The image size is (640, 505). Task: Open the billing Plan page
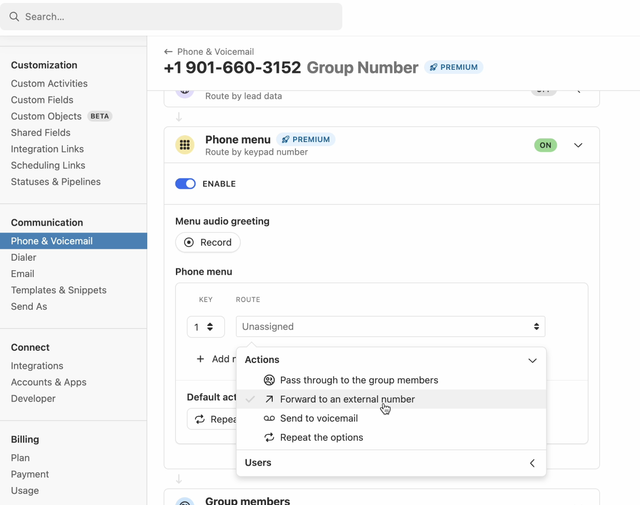pyautogui.click(x=20, y=458)
